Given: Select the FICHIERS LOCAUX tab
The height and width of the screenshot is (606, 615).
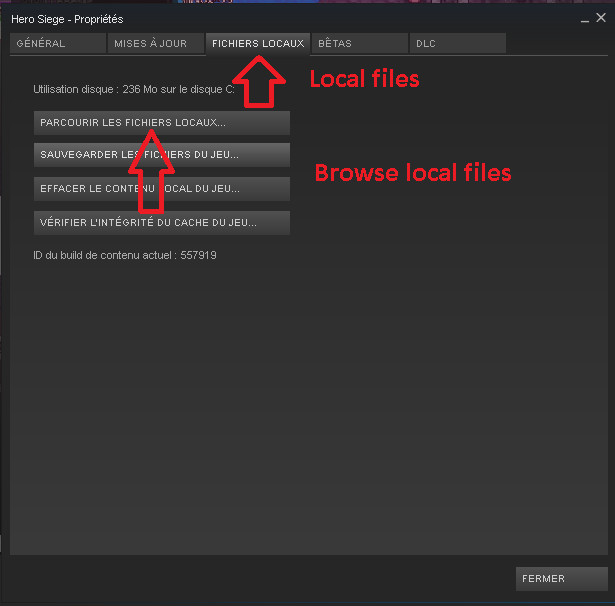Looking at the screenshot, I should tap(258, 44).
